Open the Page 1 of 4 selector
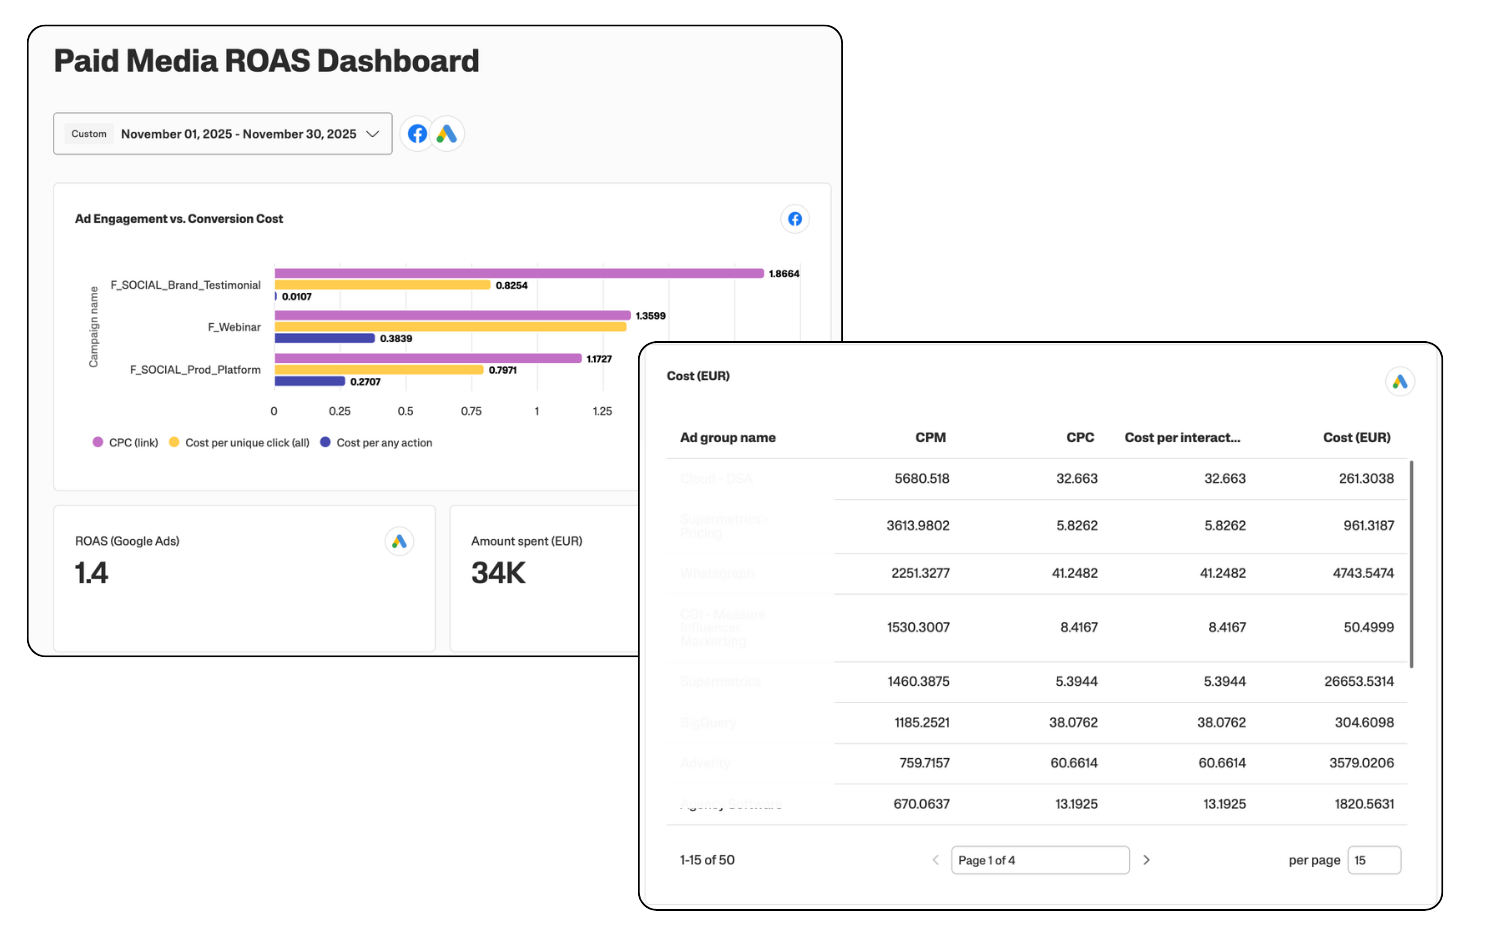Screen dimensions: 1510x942 click(x=1039, y=860)
